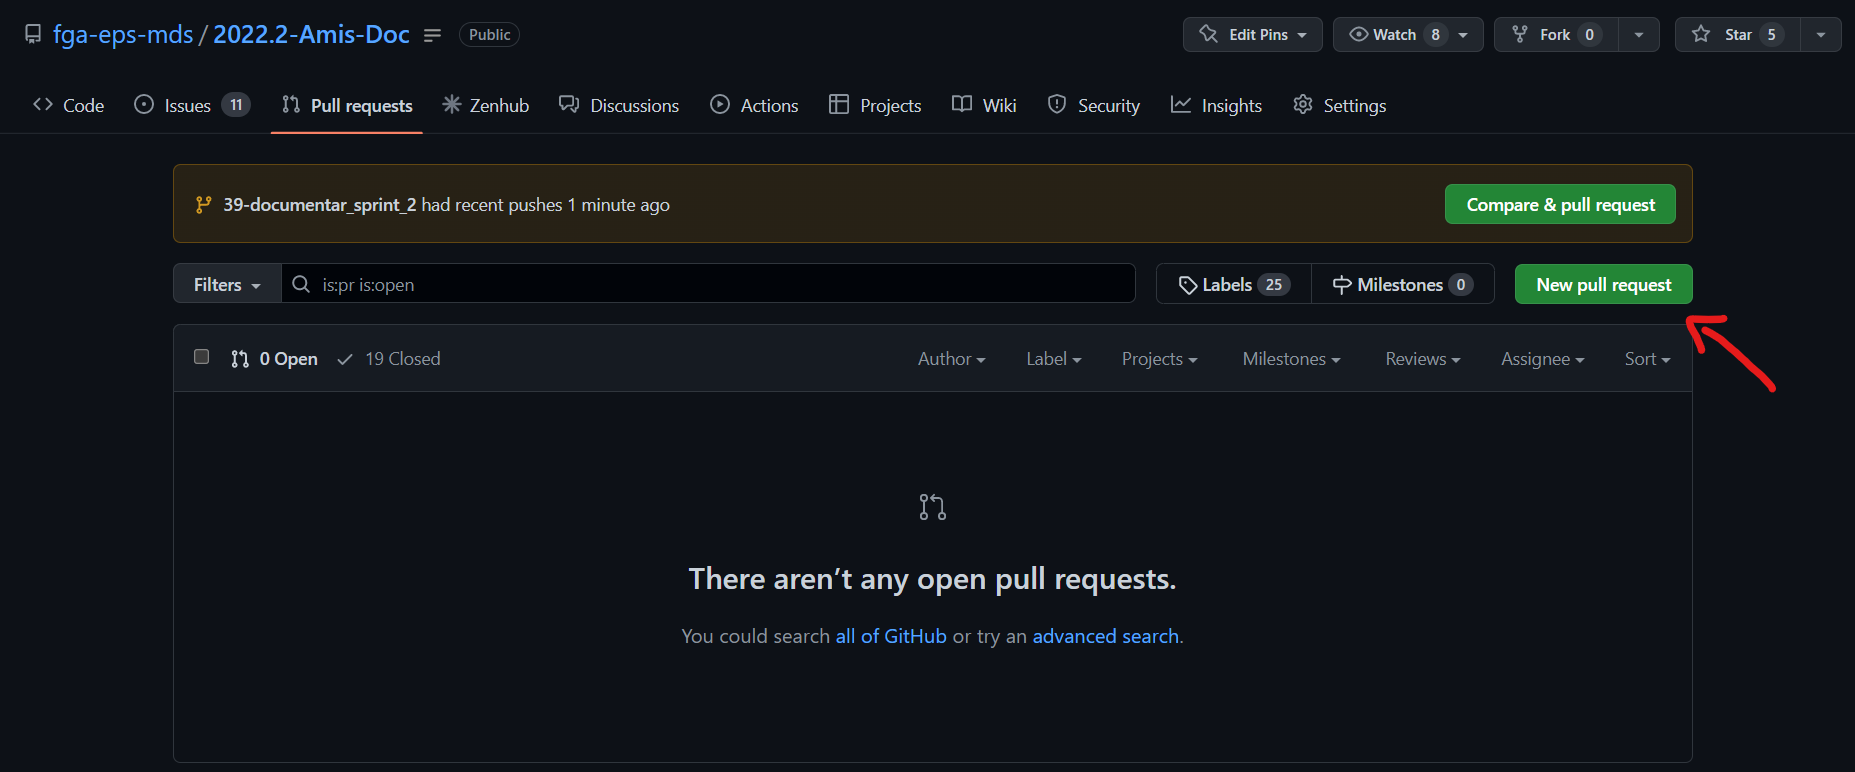Open the Insights tab
1855x772 pixels.
(1216, 105)
